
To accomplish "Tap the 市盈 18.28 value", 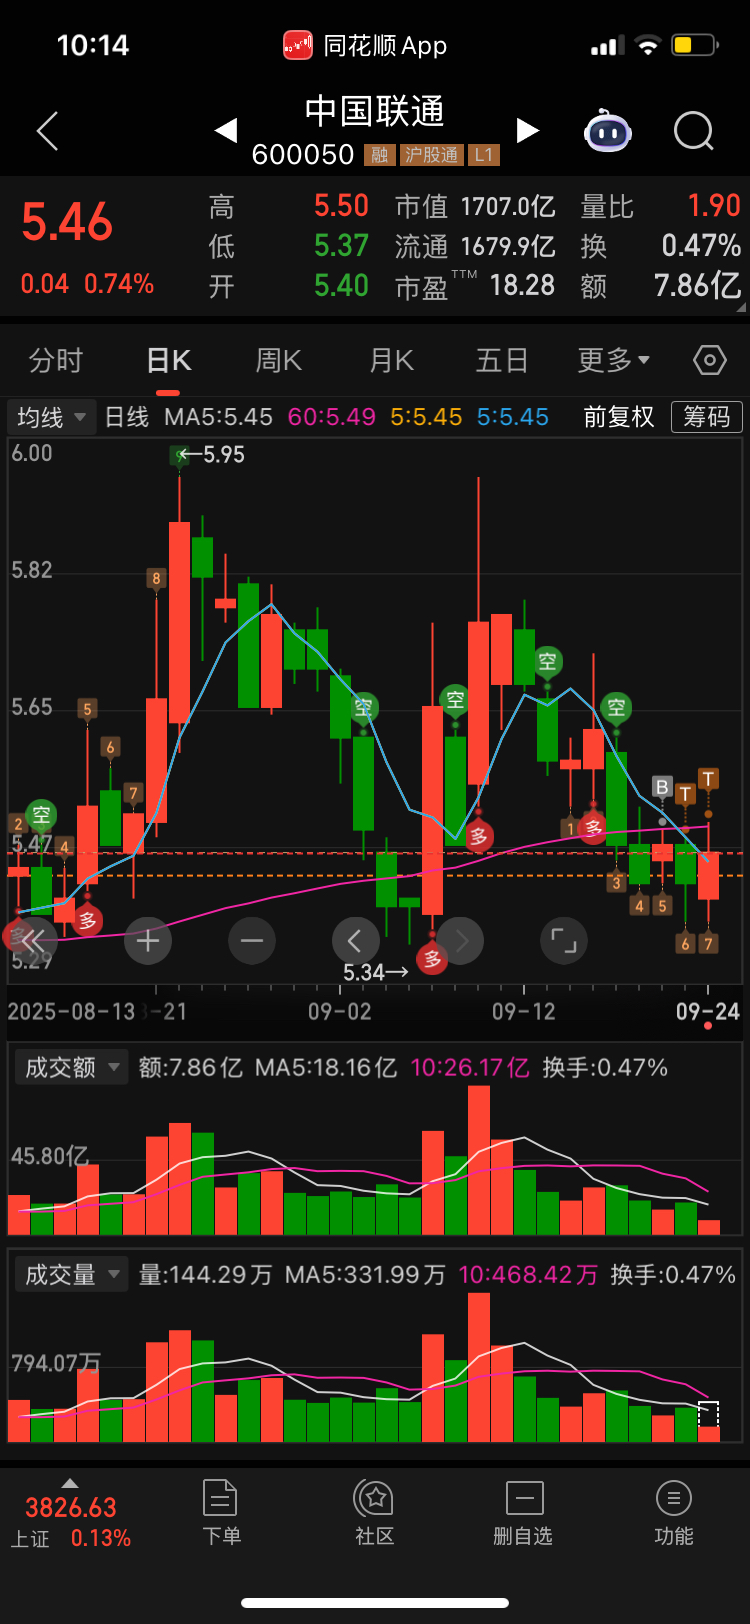I will pos(522,285).
